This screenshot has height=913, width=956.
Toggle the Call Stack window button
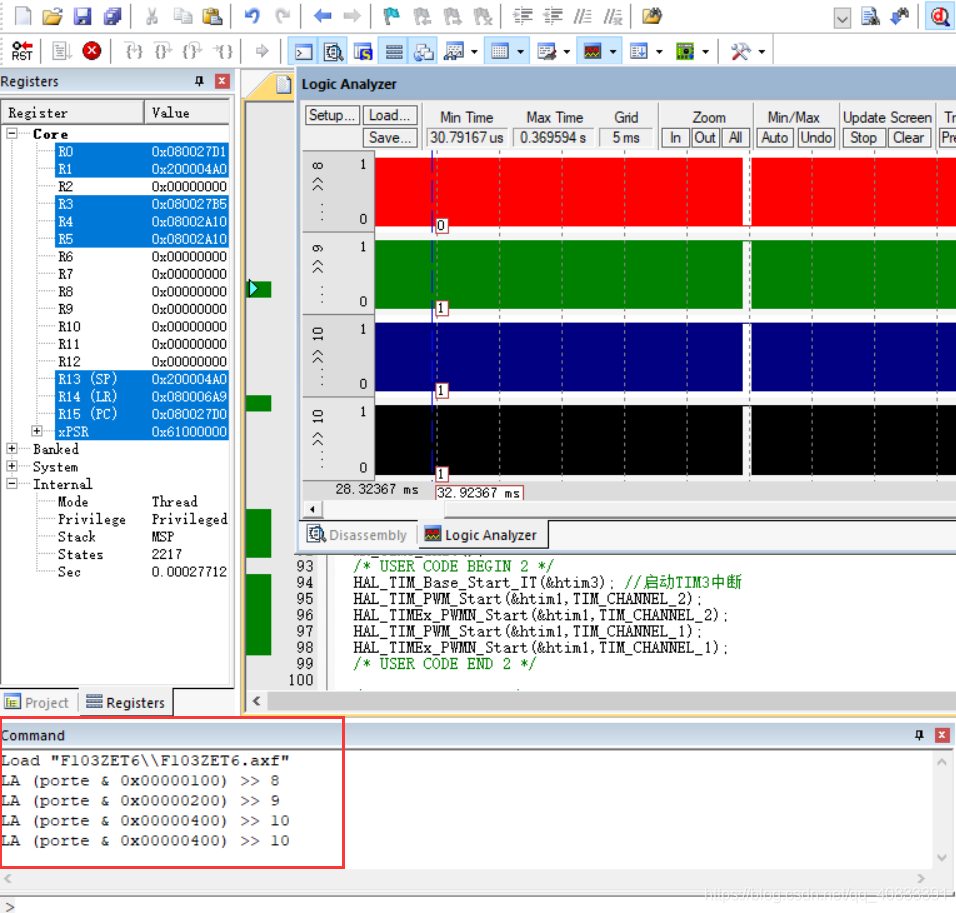424,52
